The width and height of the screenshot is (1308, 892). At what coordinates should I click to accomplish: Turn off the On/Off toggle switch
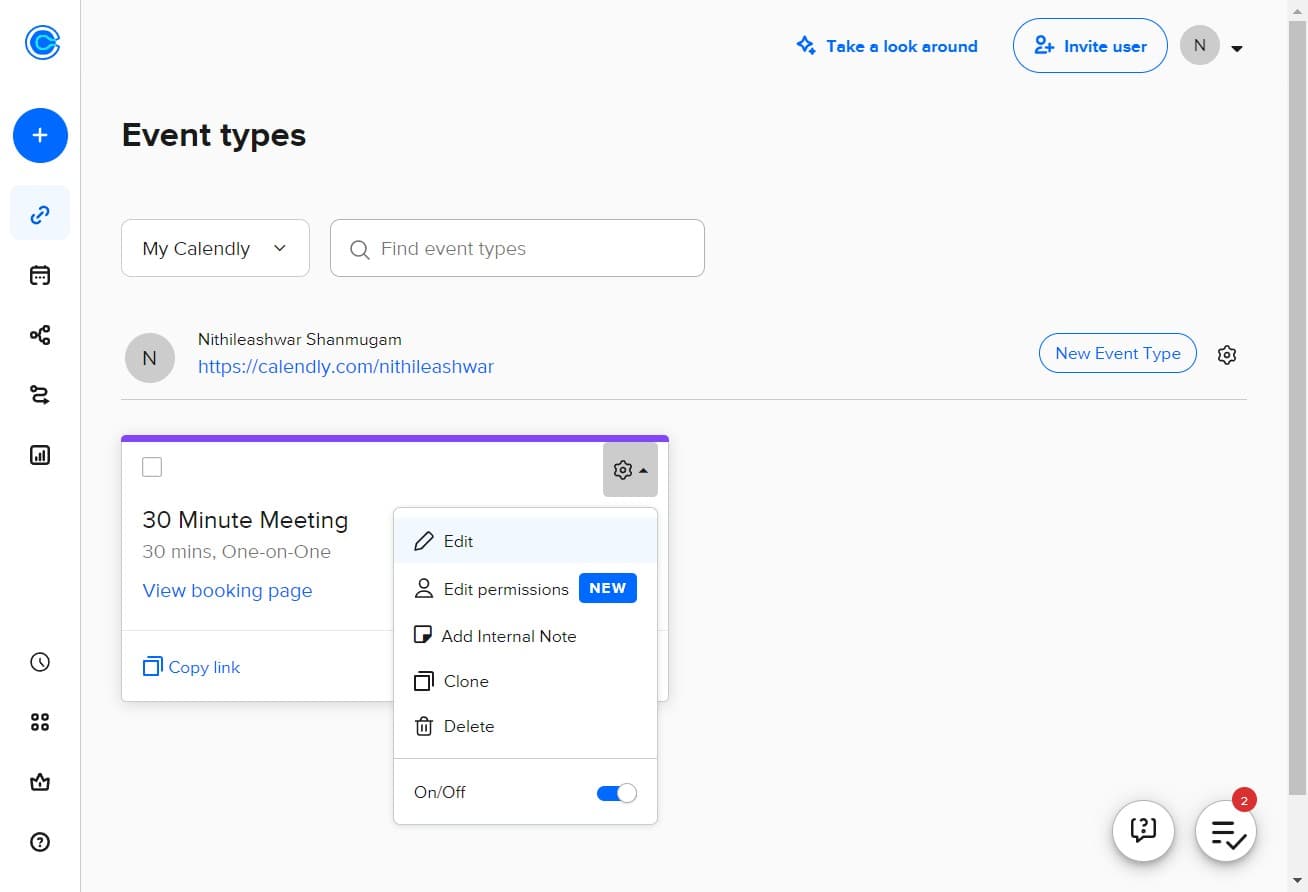(x=616, y=793)
